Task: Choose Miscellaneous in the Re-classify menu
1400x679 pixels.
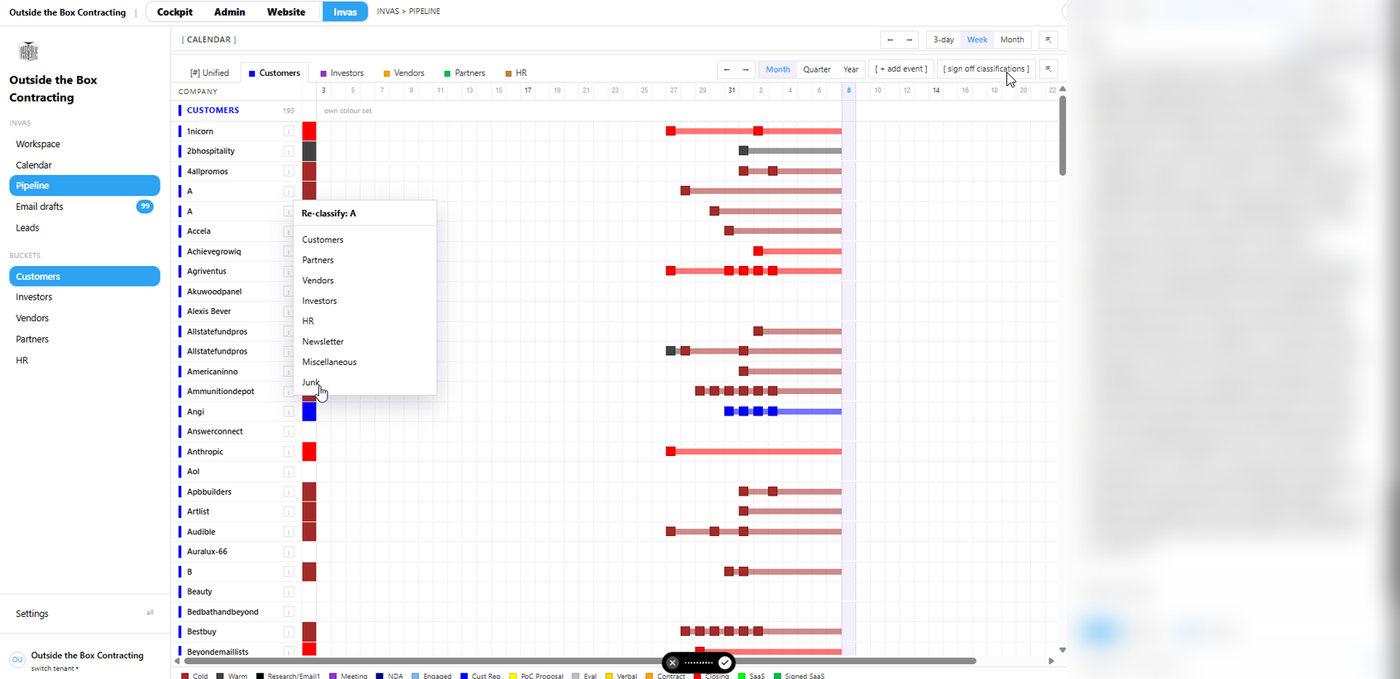Action: tap(365, 362)
